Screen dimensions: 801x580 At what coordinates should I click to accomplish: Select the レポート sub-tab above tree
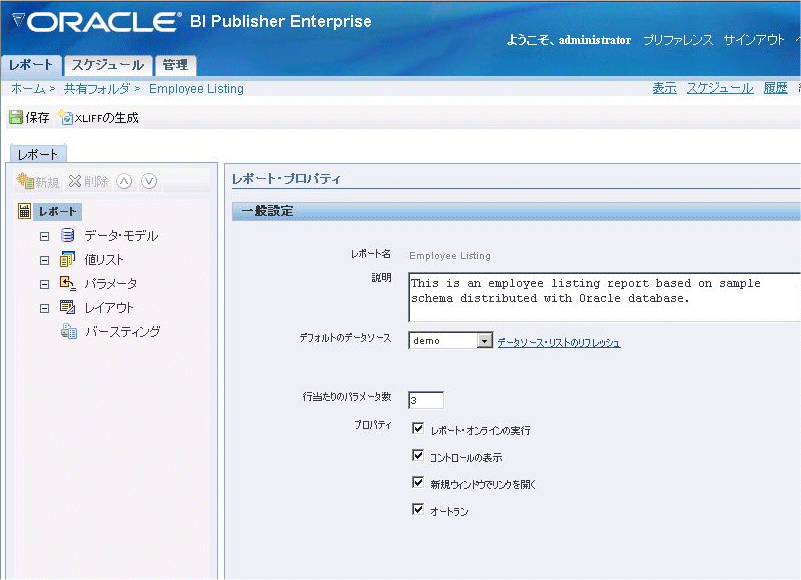[38, 154]
